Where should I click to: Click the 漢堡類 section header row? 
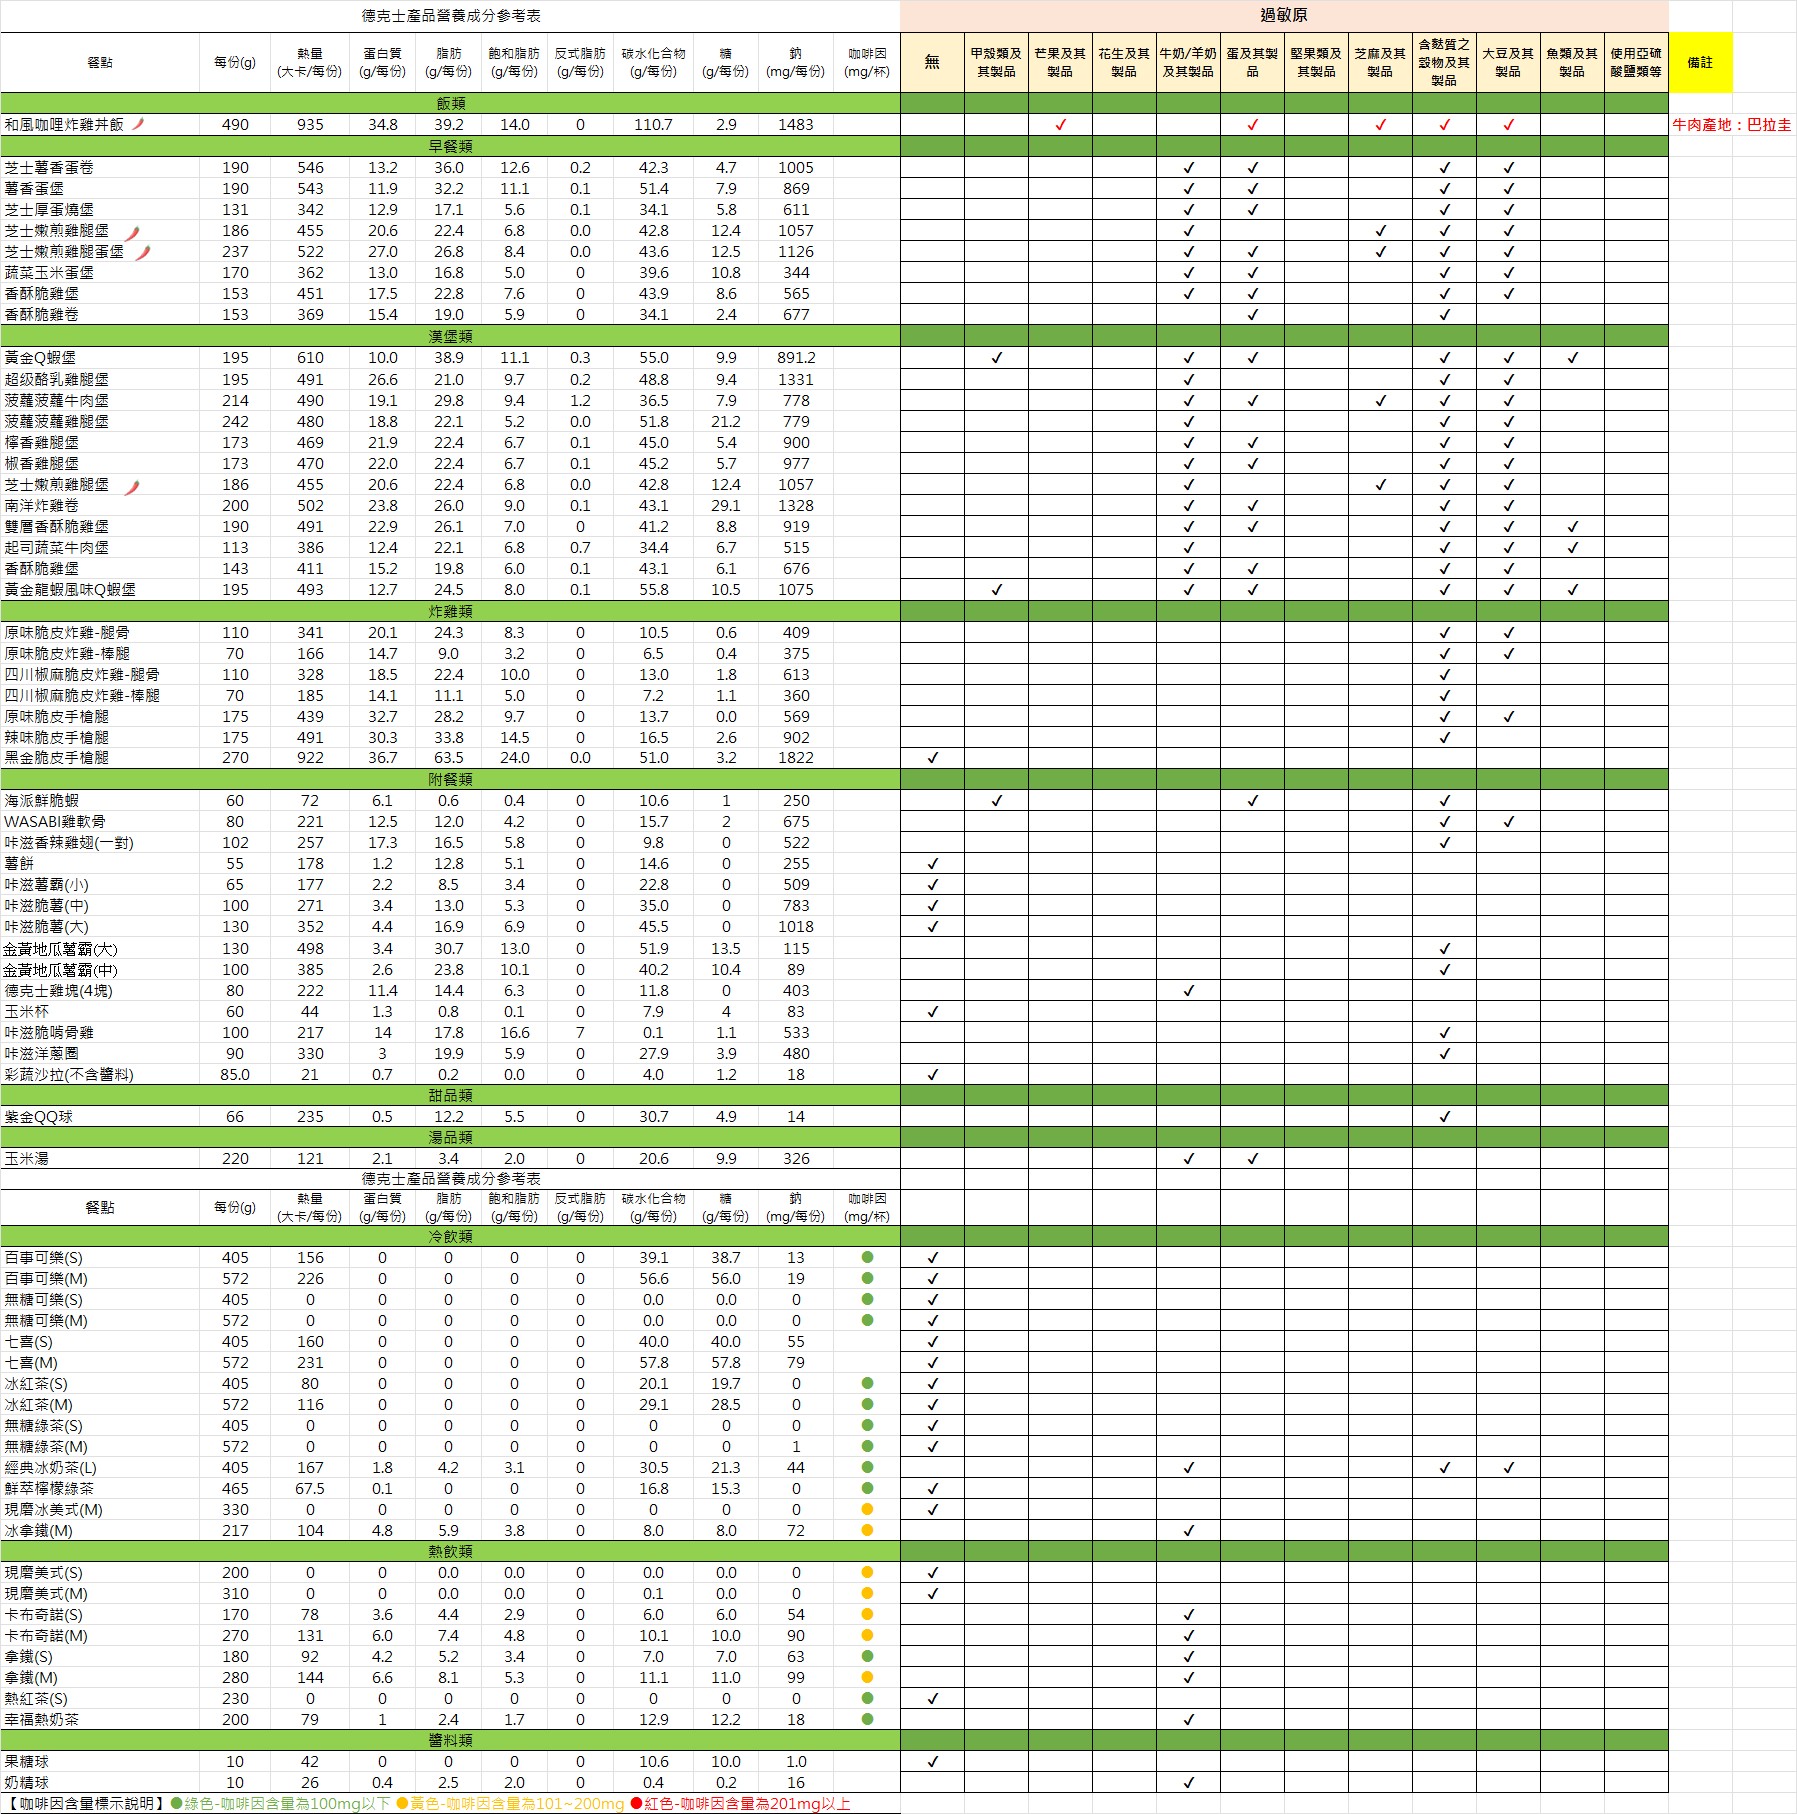coord(450,336)
